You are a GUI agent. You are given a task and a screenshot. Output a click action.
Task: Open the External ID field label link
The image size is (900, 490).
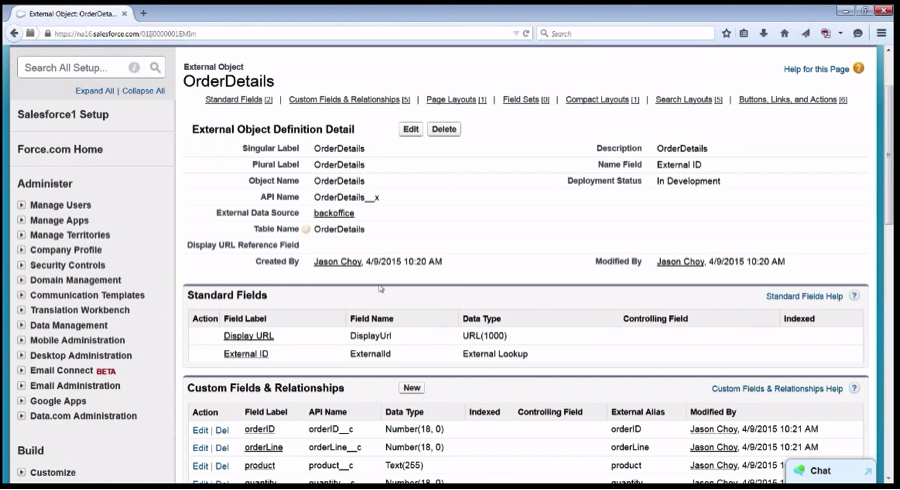click(x=246, y=354)
